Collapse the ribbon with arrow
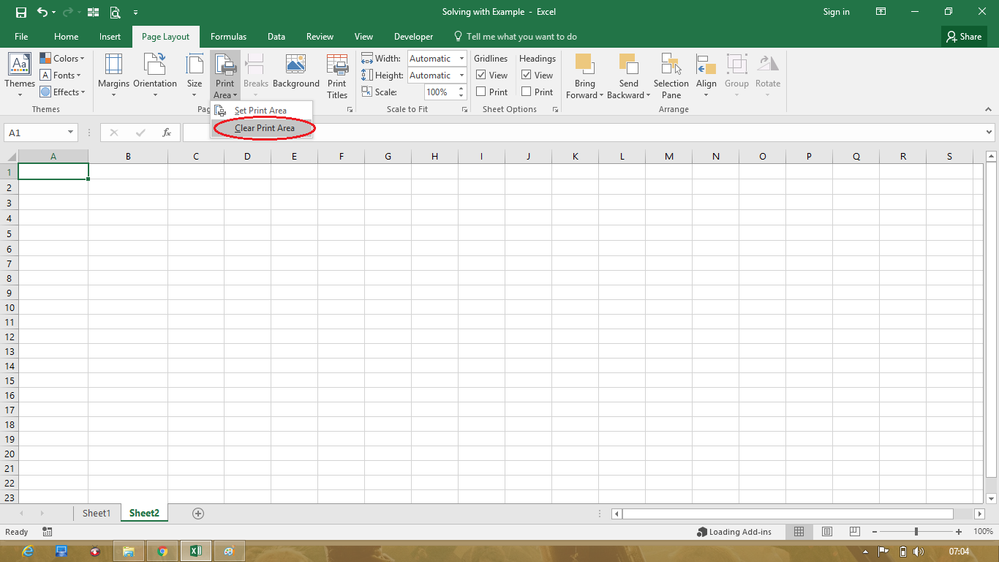Image resolution: width=999 pixels, height=562 pixels. pos(988,110)
